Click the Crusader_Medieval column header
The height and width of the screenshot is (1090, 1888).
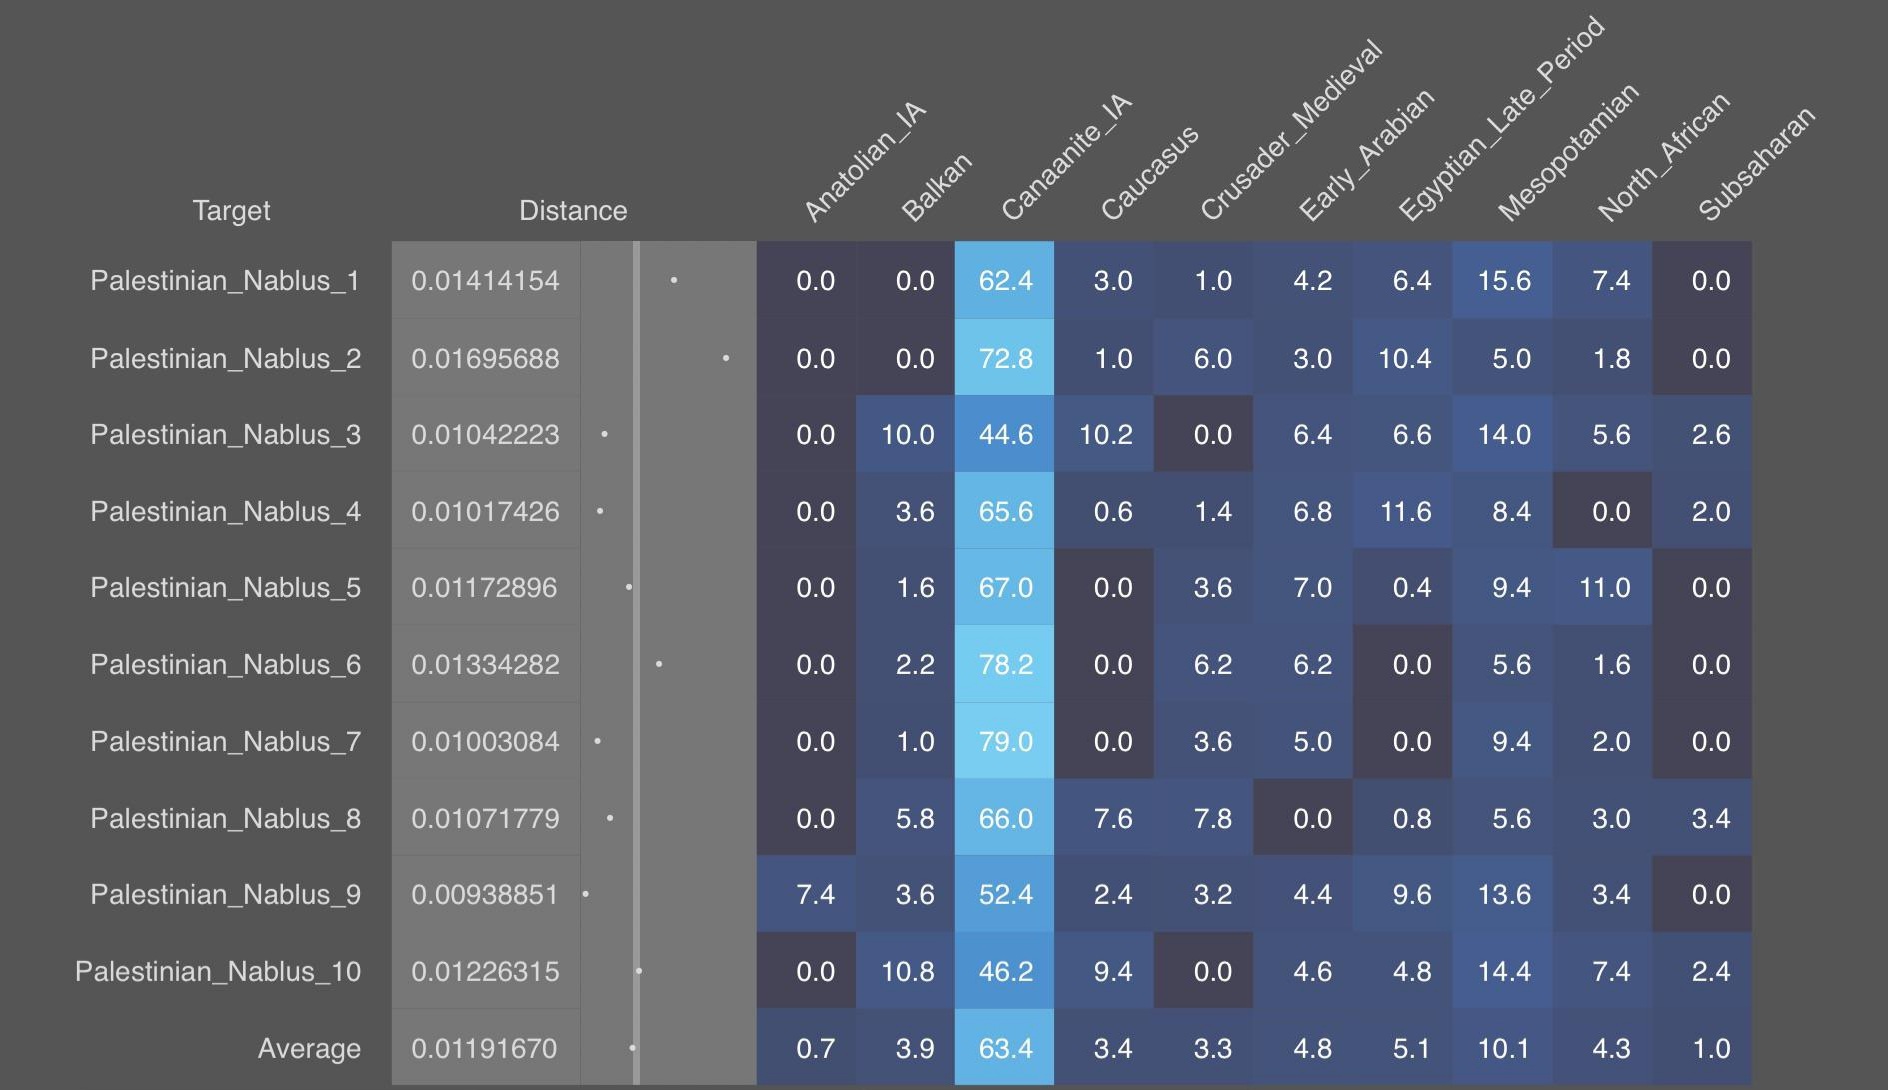point(1291,130)
